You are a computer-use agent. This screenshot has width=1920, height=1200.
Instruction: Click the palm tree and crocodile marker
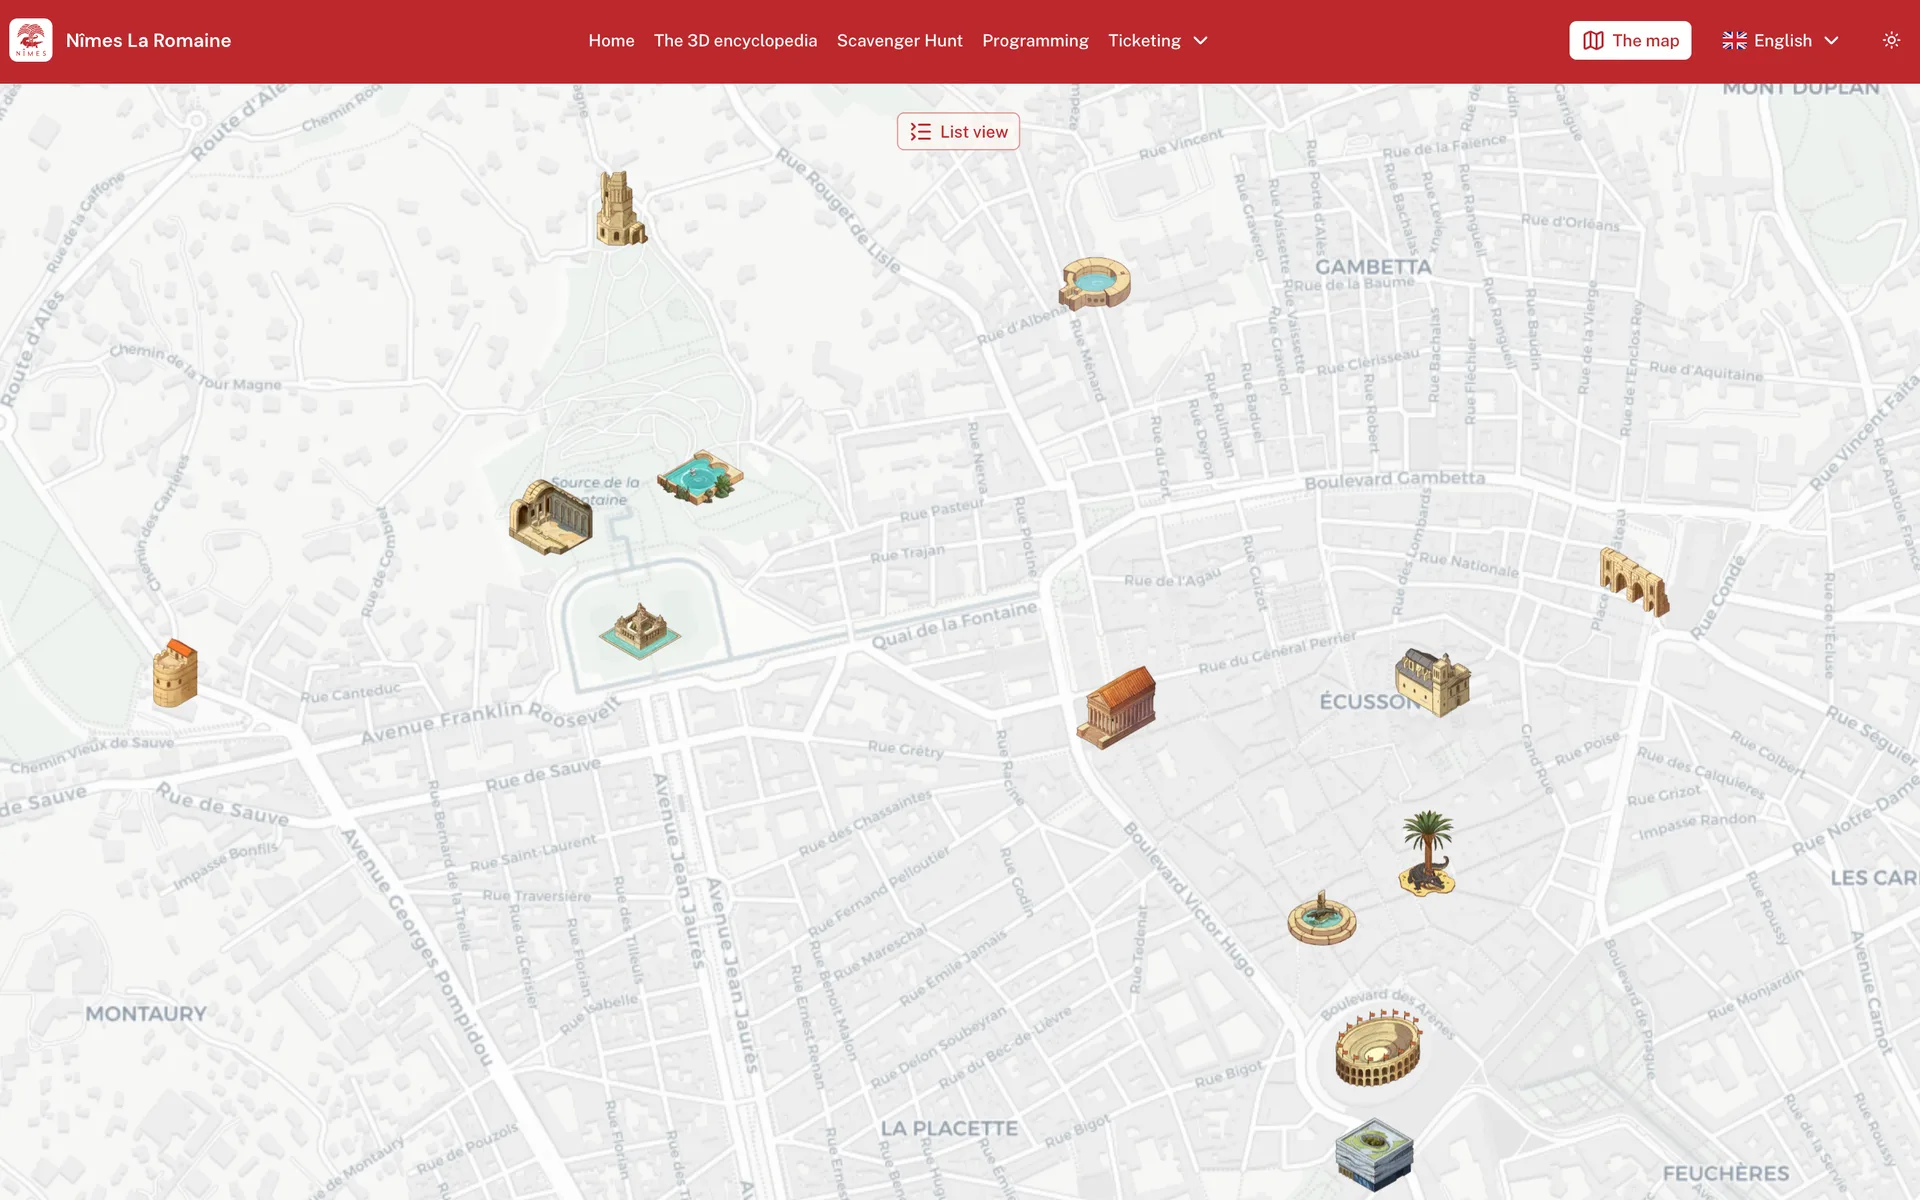(x=1428, y=853)
